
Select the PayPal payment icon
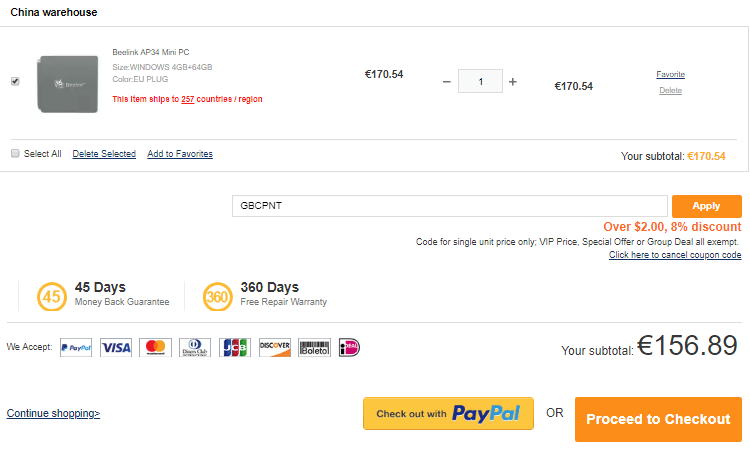76,348
